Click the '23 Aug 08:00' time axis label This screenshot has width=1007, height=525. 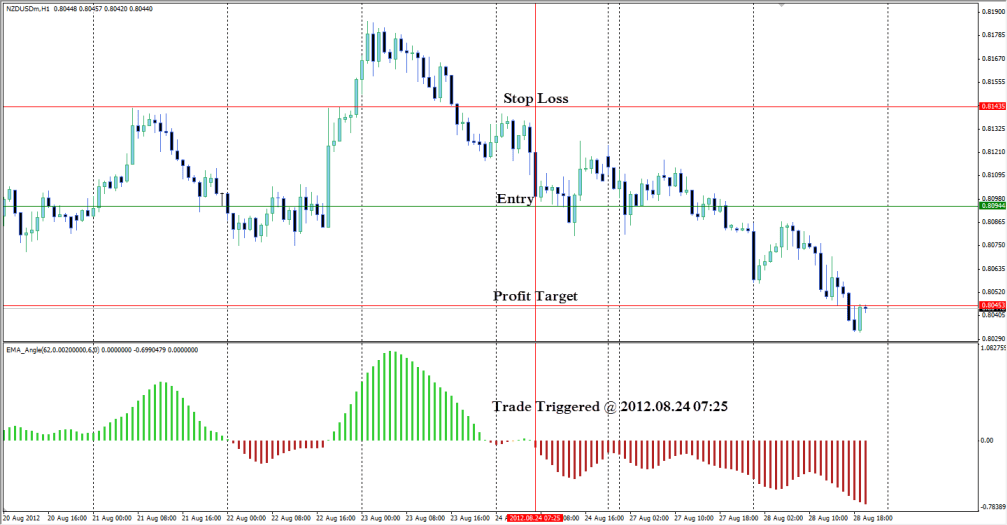click(x=426, y=518)
